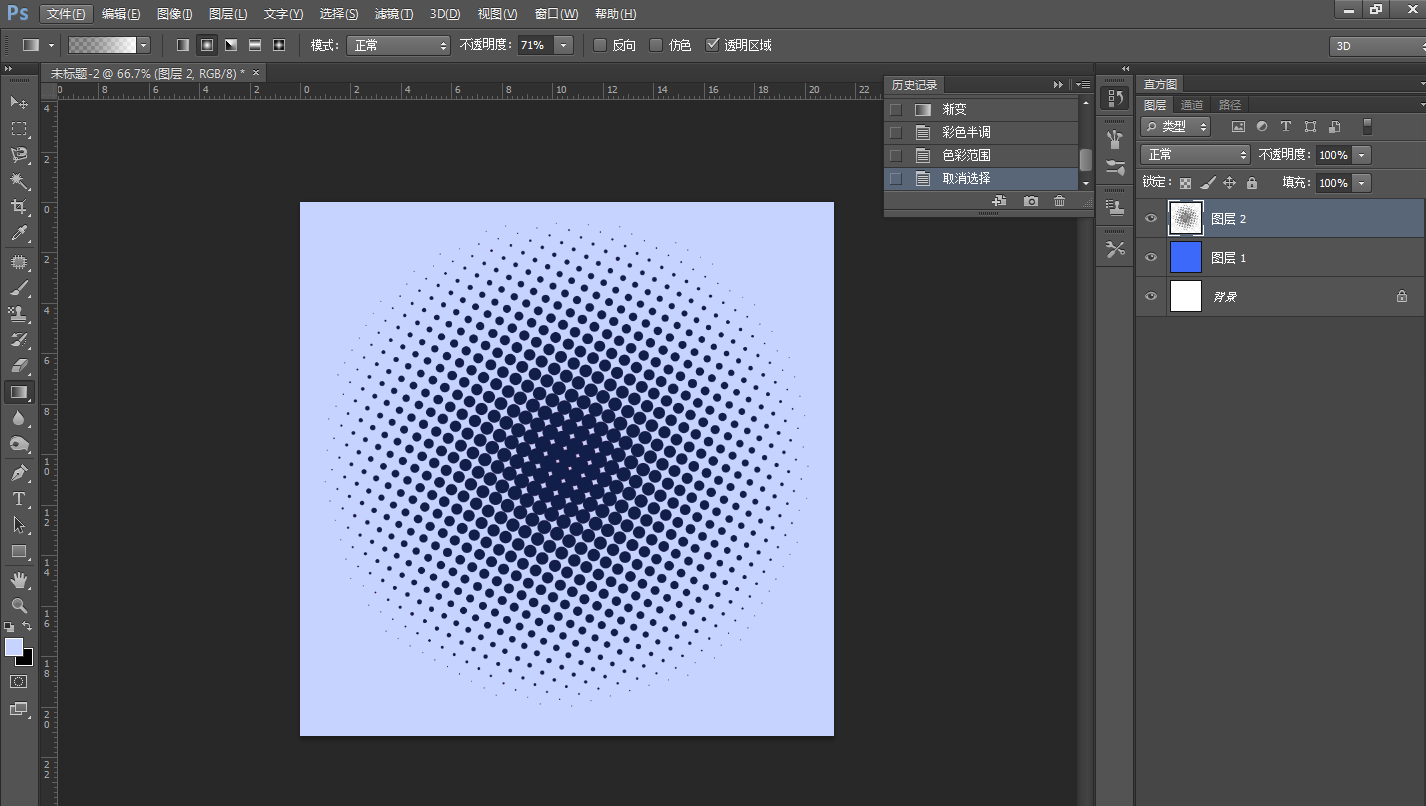Select the Clone Stamp tool
This screenshot has width=1426, height=806.
[x=19, y=313]
